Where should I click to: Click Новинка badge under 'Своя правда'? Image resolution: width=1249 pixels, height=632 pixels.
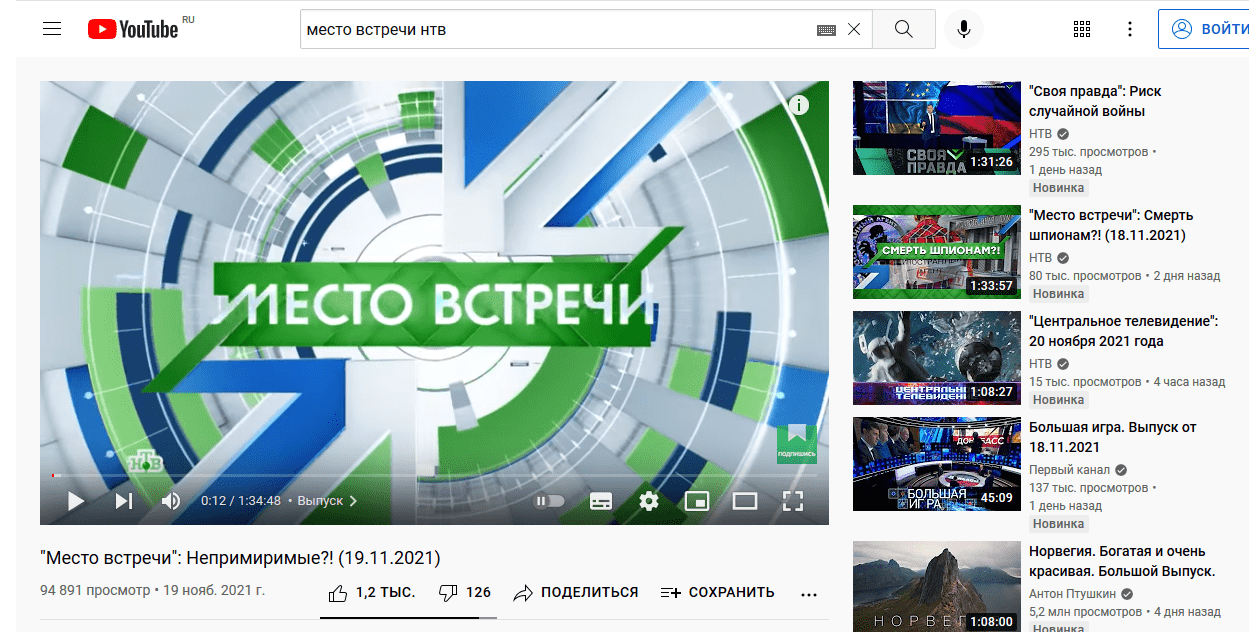pos(1058,188)
